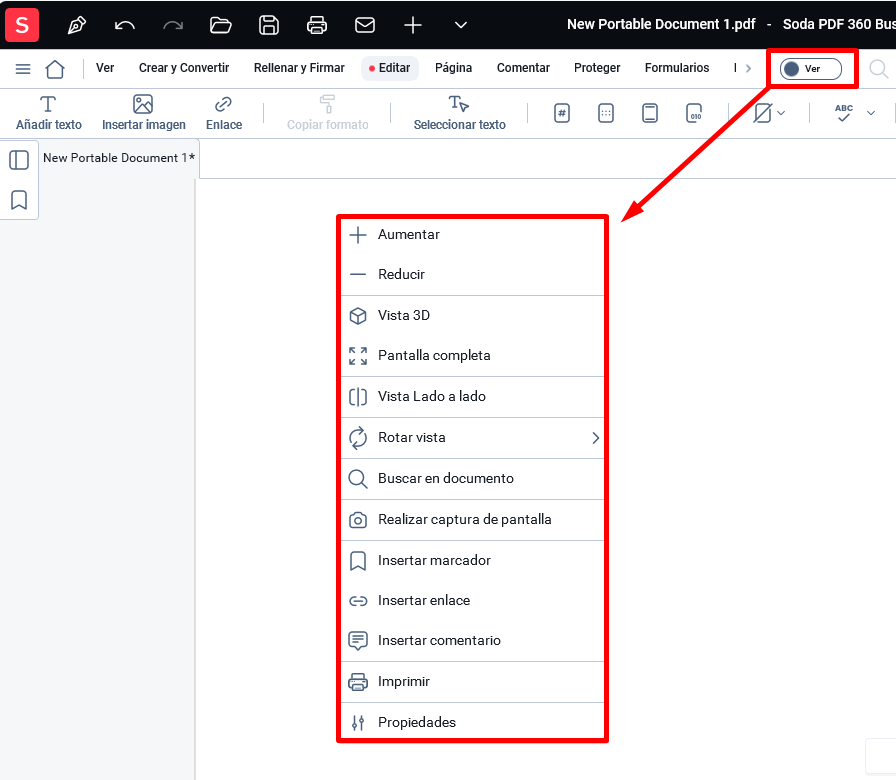Open the Formularios tab

click(x=677, y=68)
